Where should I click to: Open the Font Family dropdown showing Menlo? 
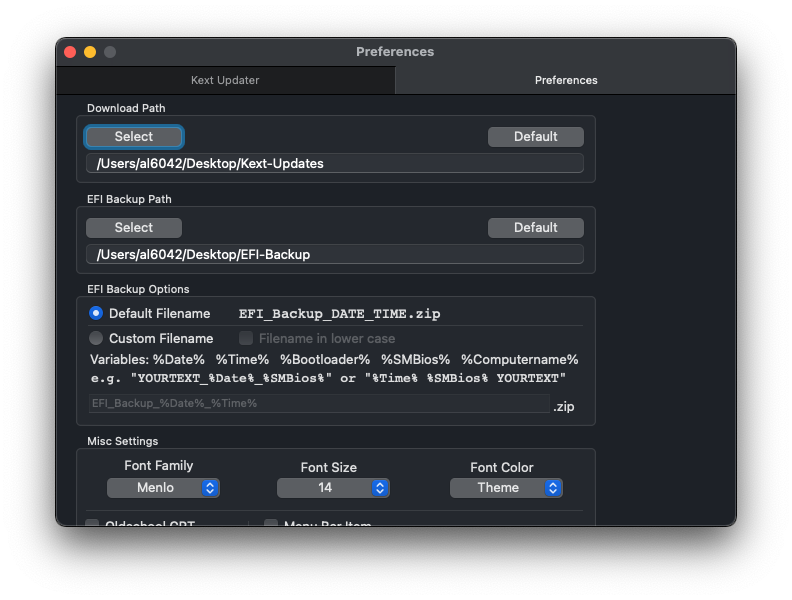tap(163, 488)
